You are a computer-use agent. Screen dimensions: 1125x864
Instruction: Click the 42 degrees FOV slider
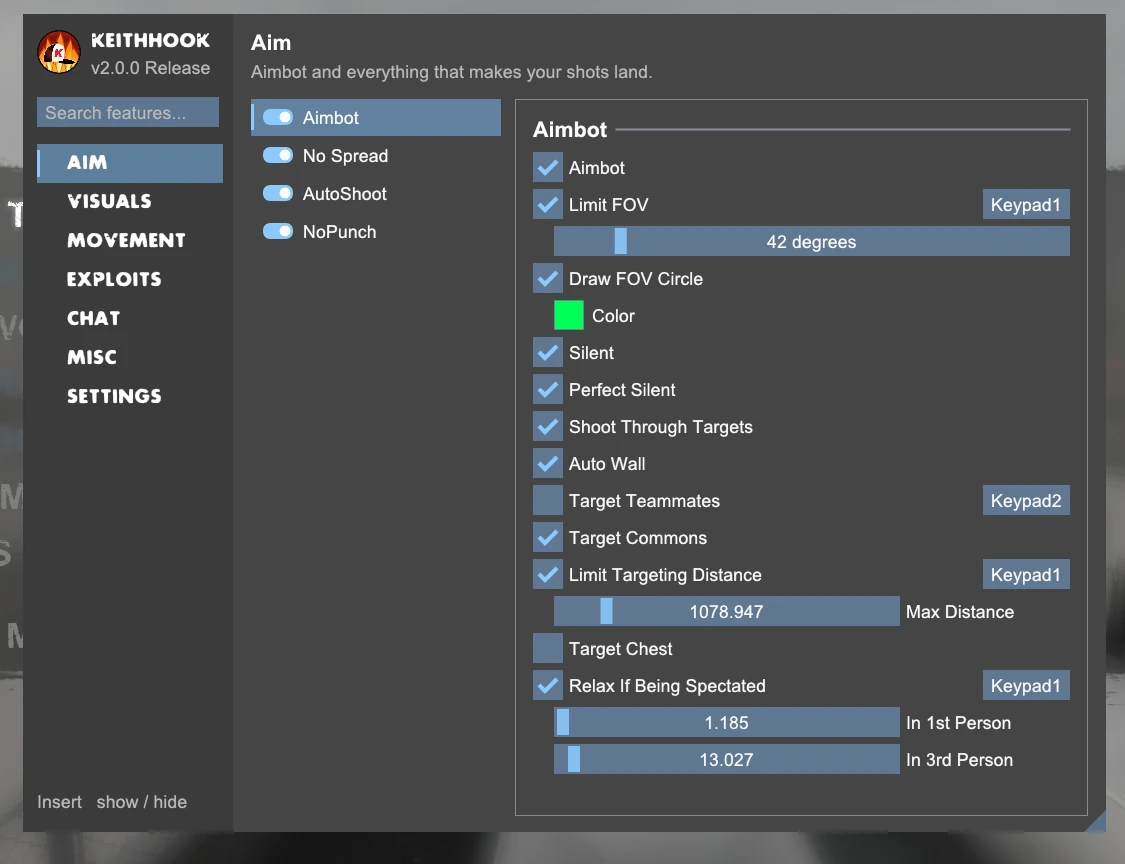[811, 241]
